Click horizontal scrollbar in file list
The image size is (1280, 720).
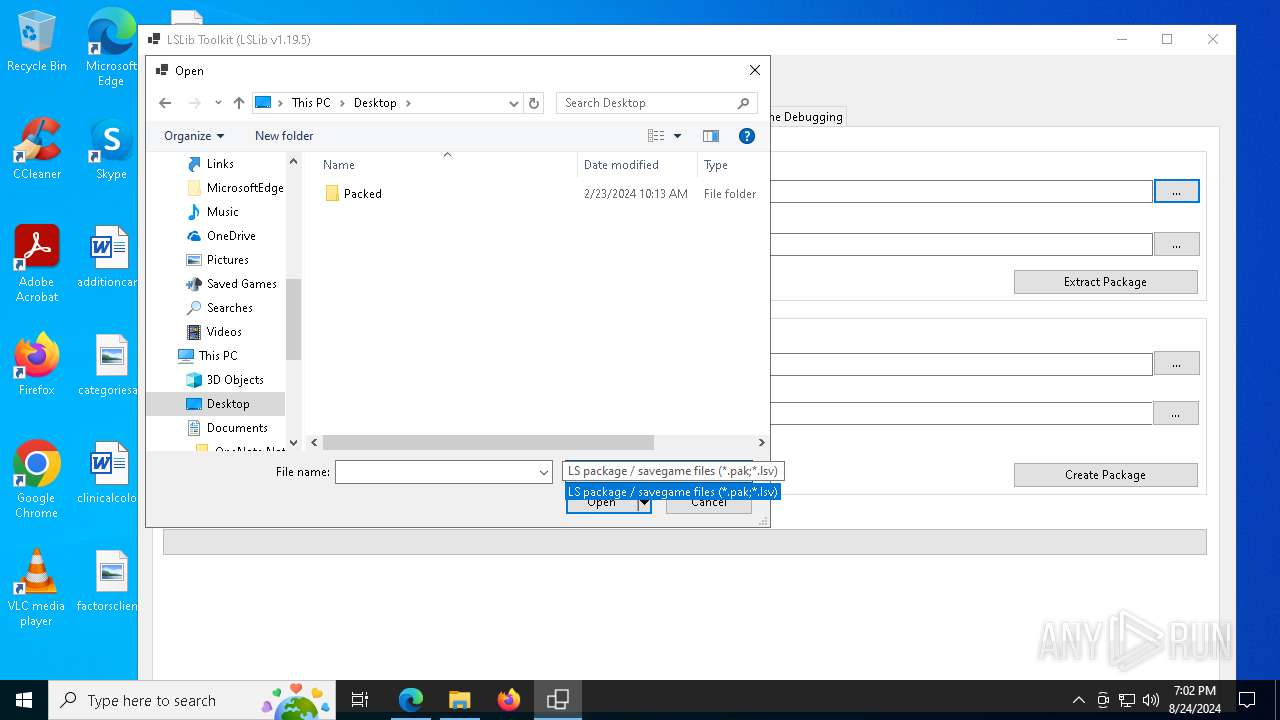coord(488,442)
